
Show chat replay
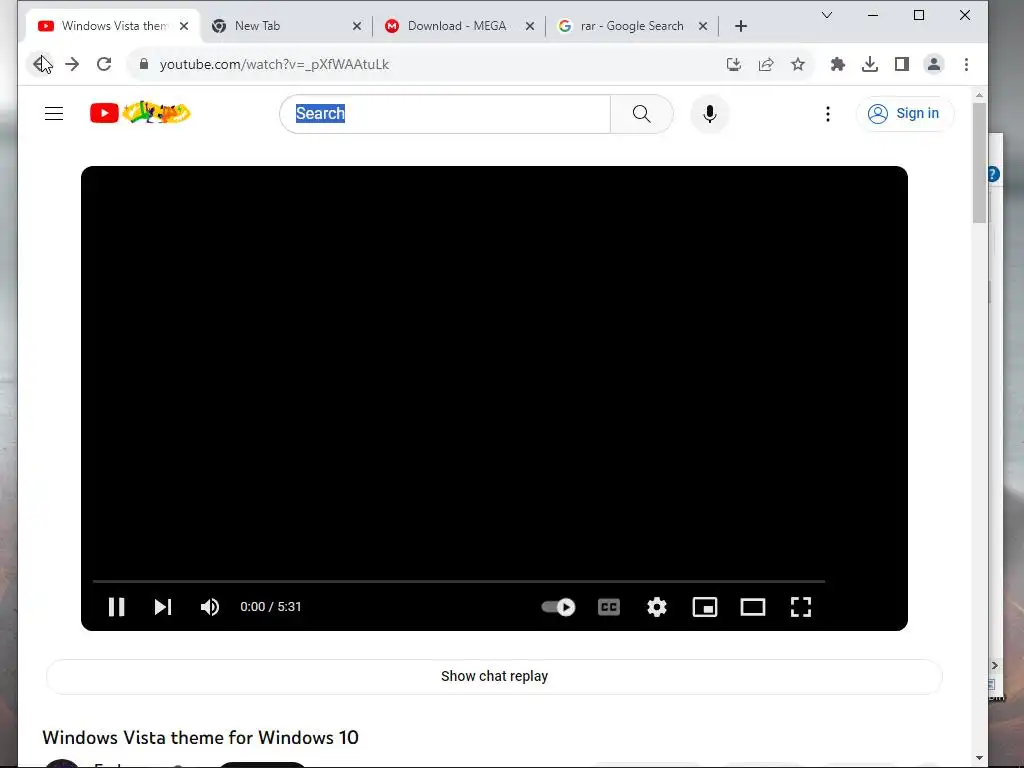pyautogui.click(x=494, y=677)
